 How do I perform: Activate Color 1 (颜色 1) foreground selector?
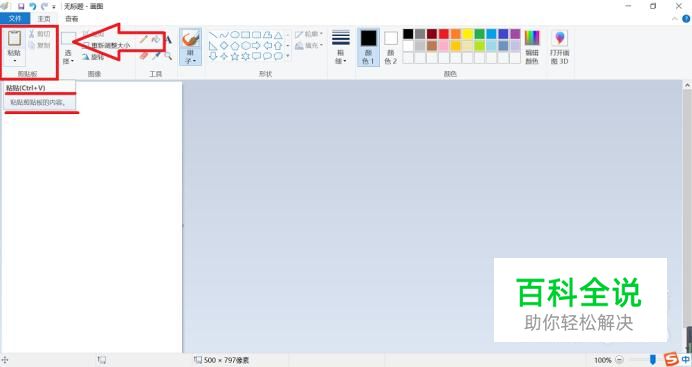pos(369,47)
